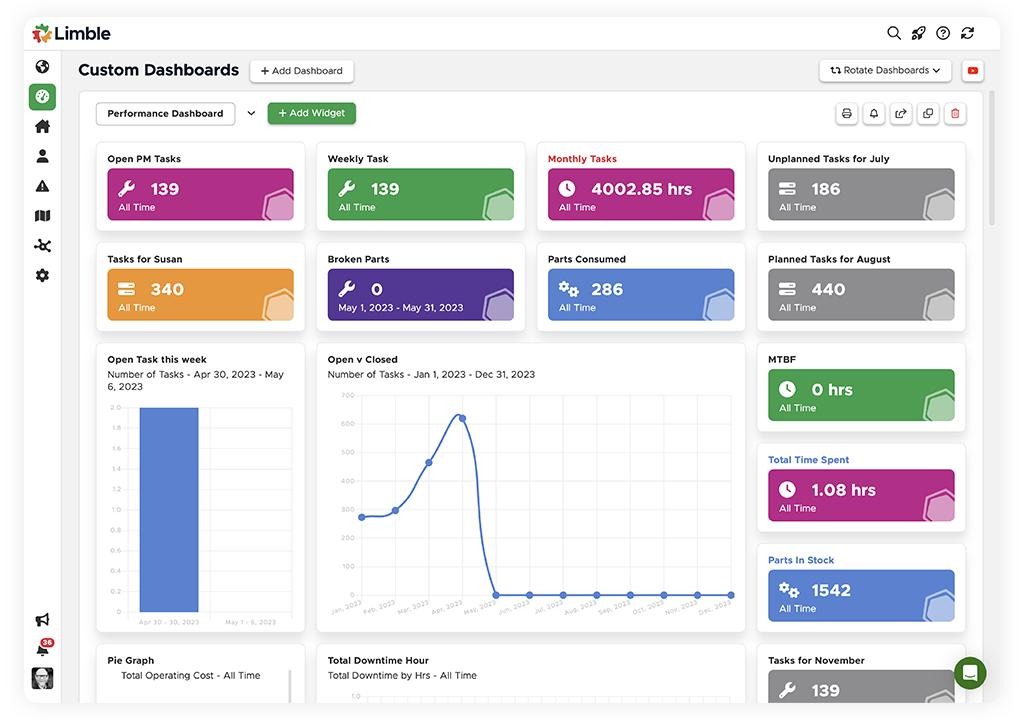The height and width of the screenshot is (720, 1024).
Task: Open the Performance Dashboard selector
Action: (165, 114)
